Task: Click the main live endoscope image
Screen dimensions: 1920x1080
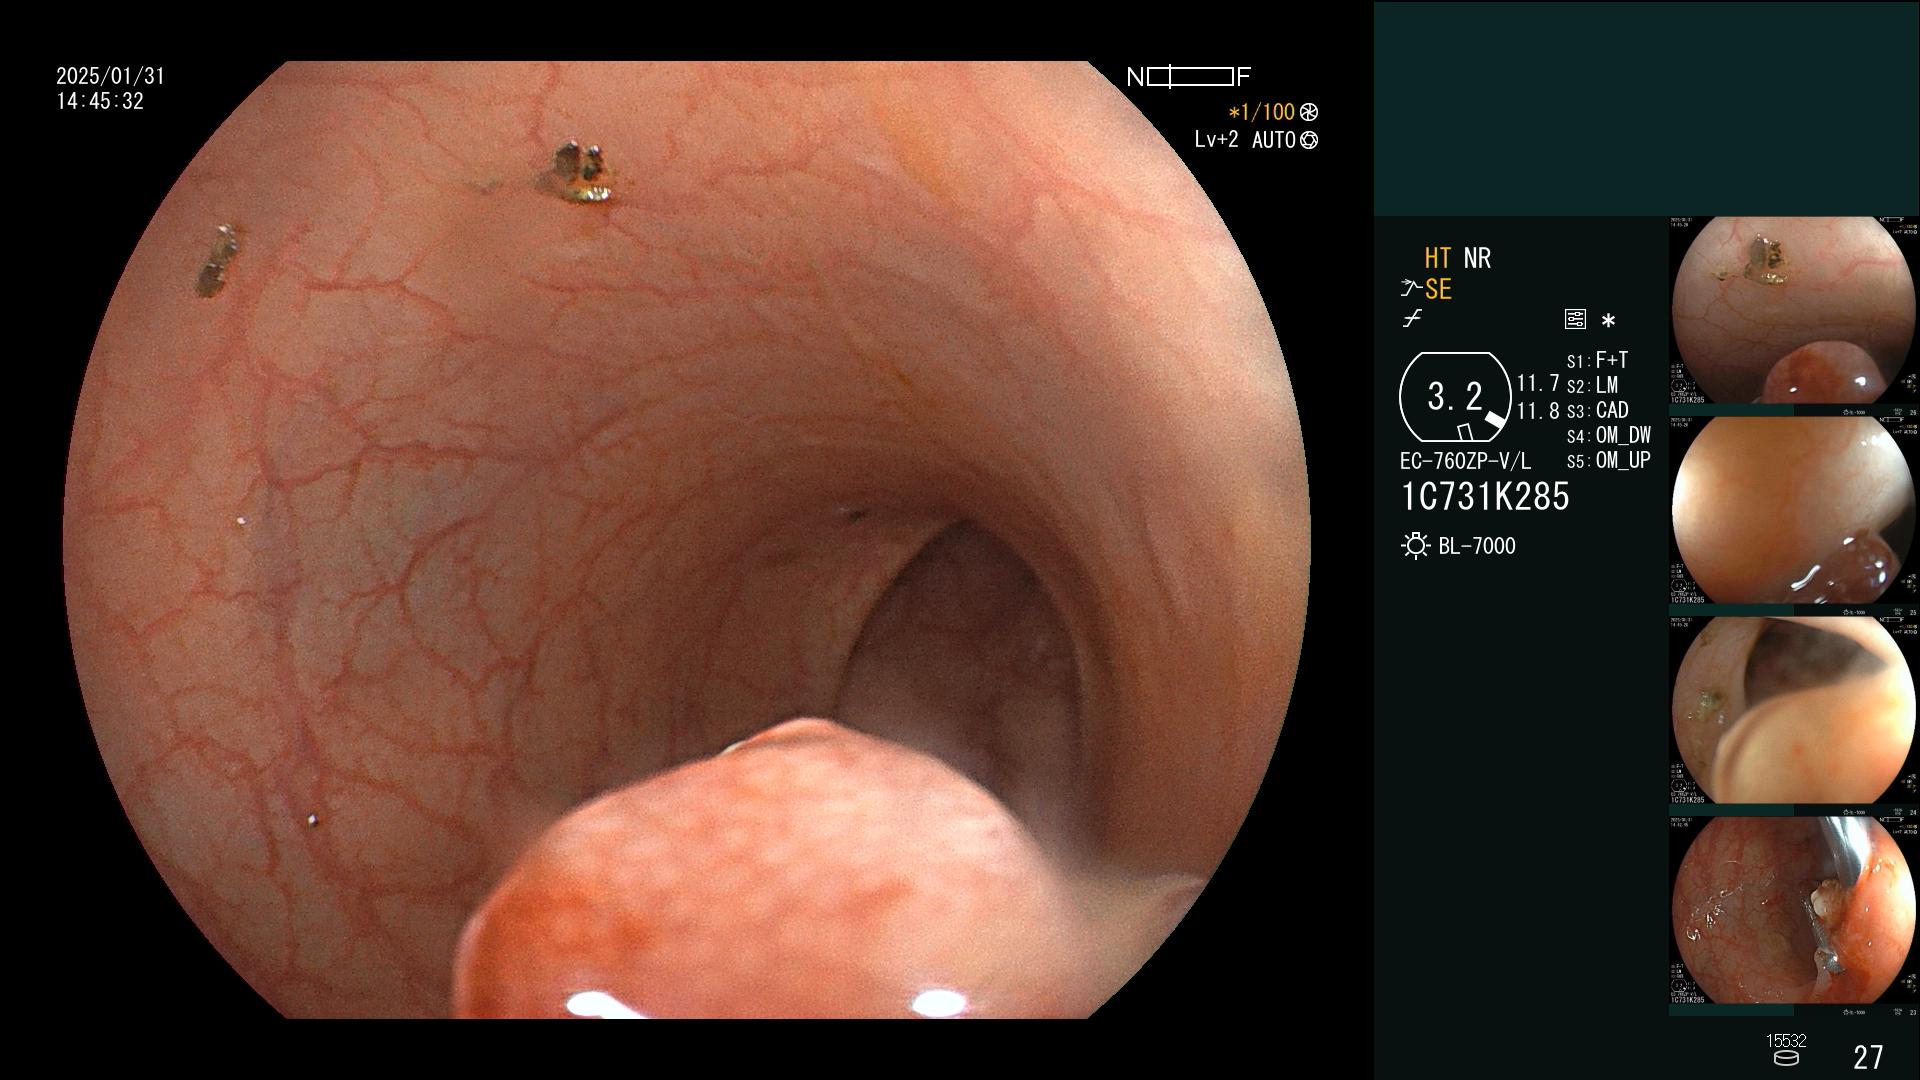Action: coord(686,540)
